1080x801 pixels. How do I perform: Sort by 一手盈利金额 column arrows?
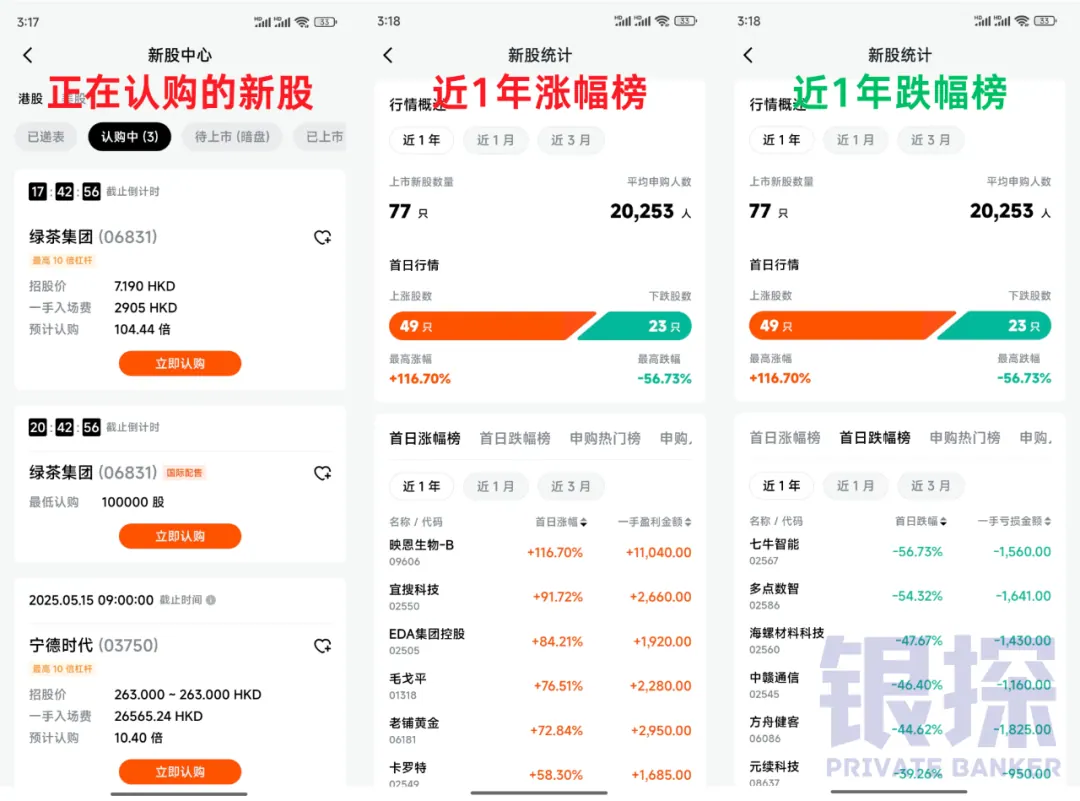pyautogui.click(x=688, y=523)
